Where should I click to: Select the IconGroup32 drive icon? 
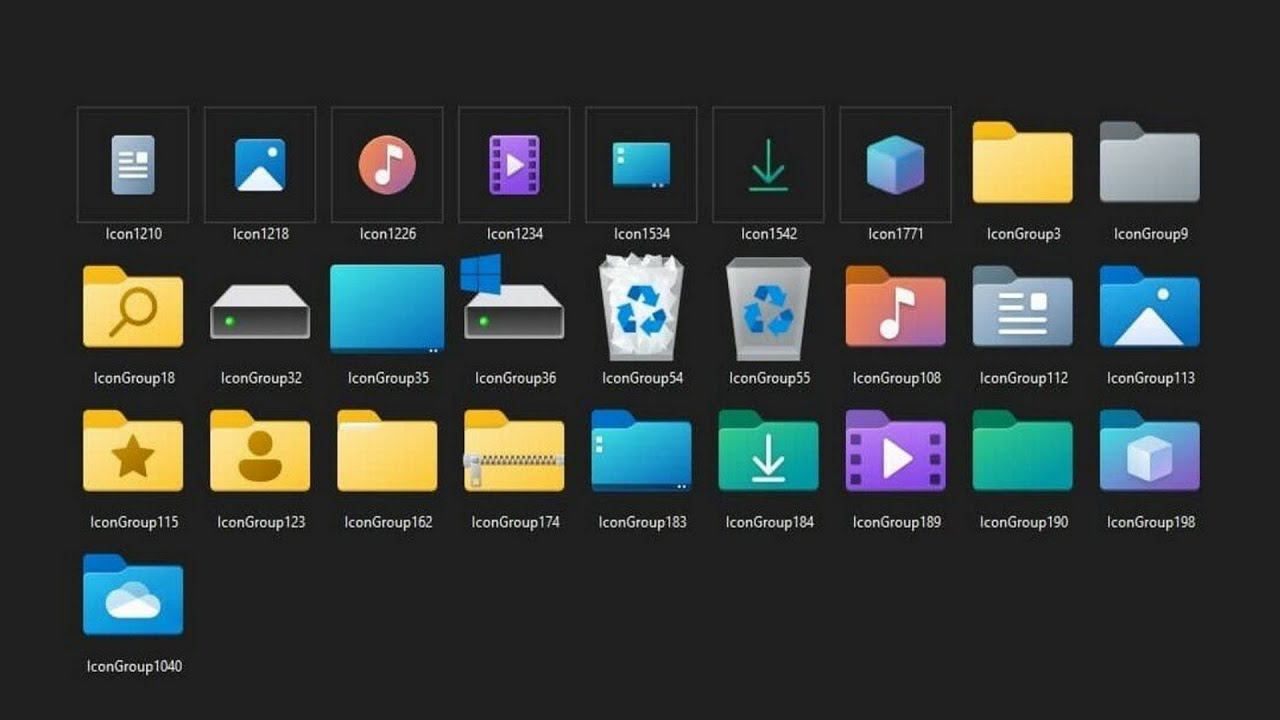point(260,312)
